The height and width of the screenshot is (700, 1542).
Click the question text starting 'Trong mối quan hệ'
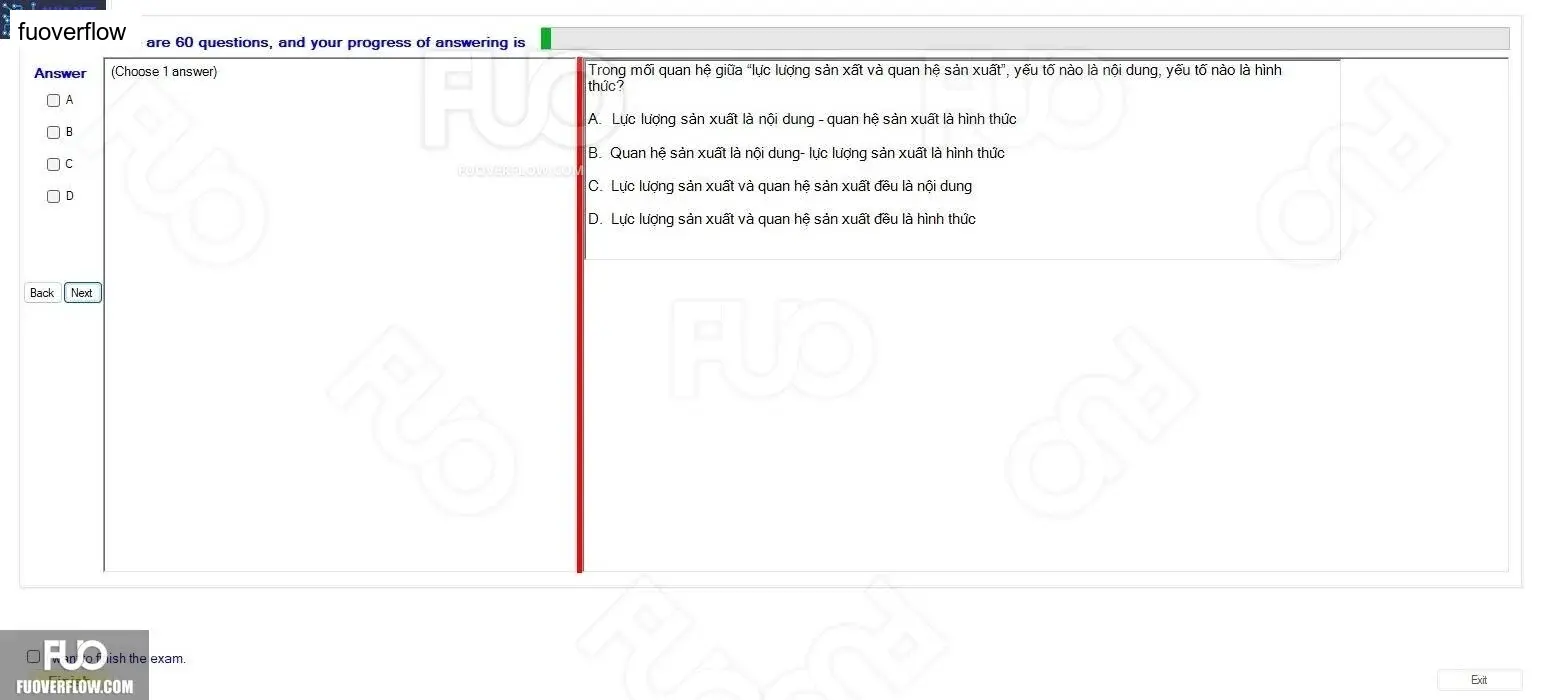coord(934,78)
